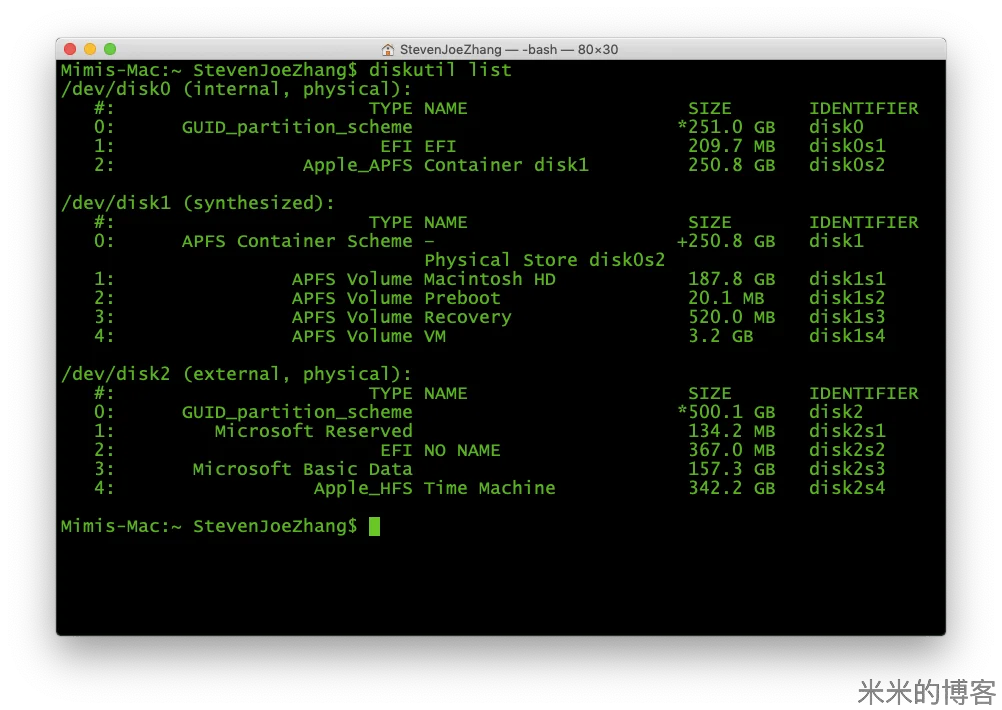This screenshot has height=710, width=1002.
Task: Minimize the Terminal using the yellow button
Action: pyautogui.click(x=90, y=49)
